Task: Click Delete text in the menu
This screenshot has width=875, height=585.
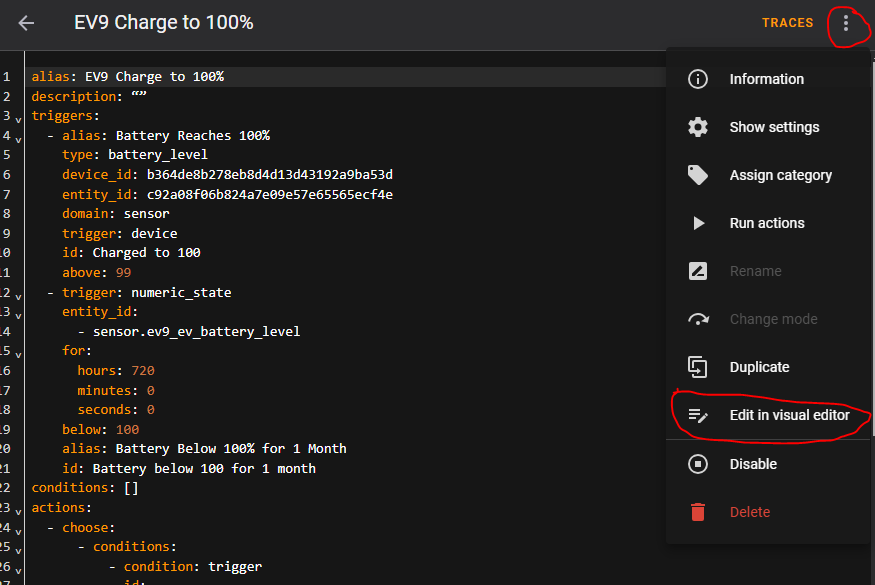Action: [749, 512]
